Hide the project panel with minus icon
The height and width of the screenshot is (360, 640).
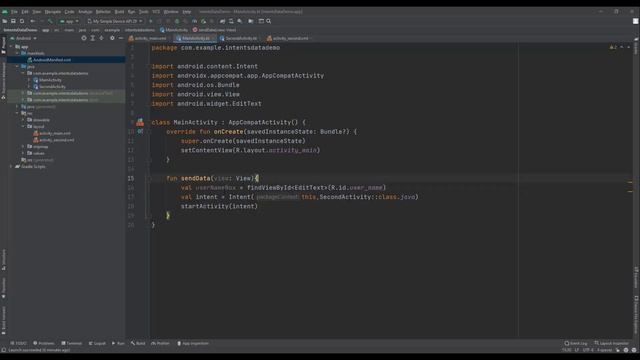click(121, 38)
